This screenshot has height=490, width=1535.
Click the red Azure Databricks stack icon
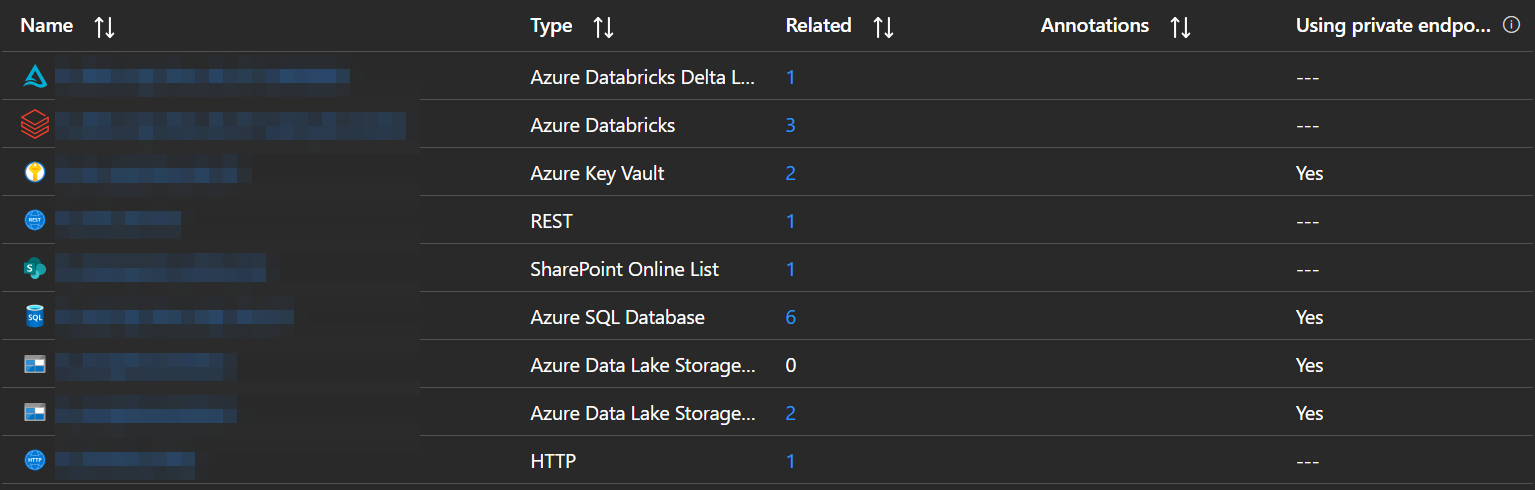coord(35,125)
